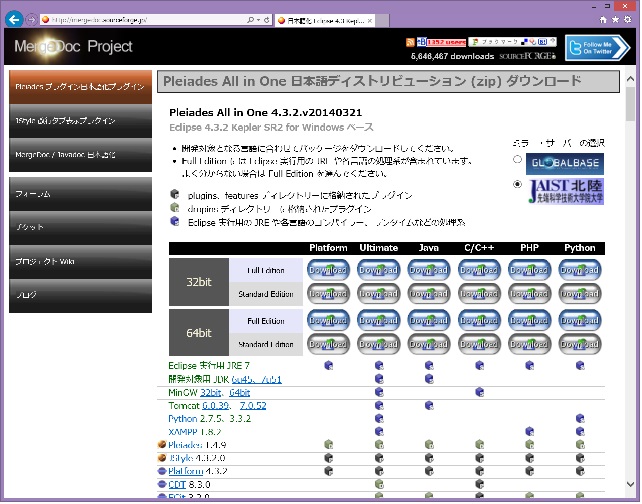This screenshot has height=504, width=642.
Task: Click the orange RSS feed icon
Action: [410, 42]
